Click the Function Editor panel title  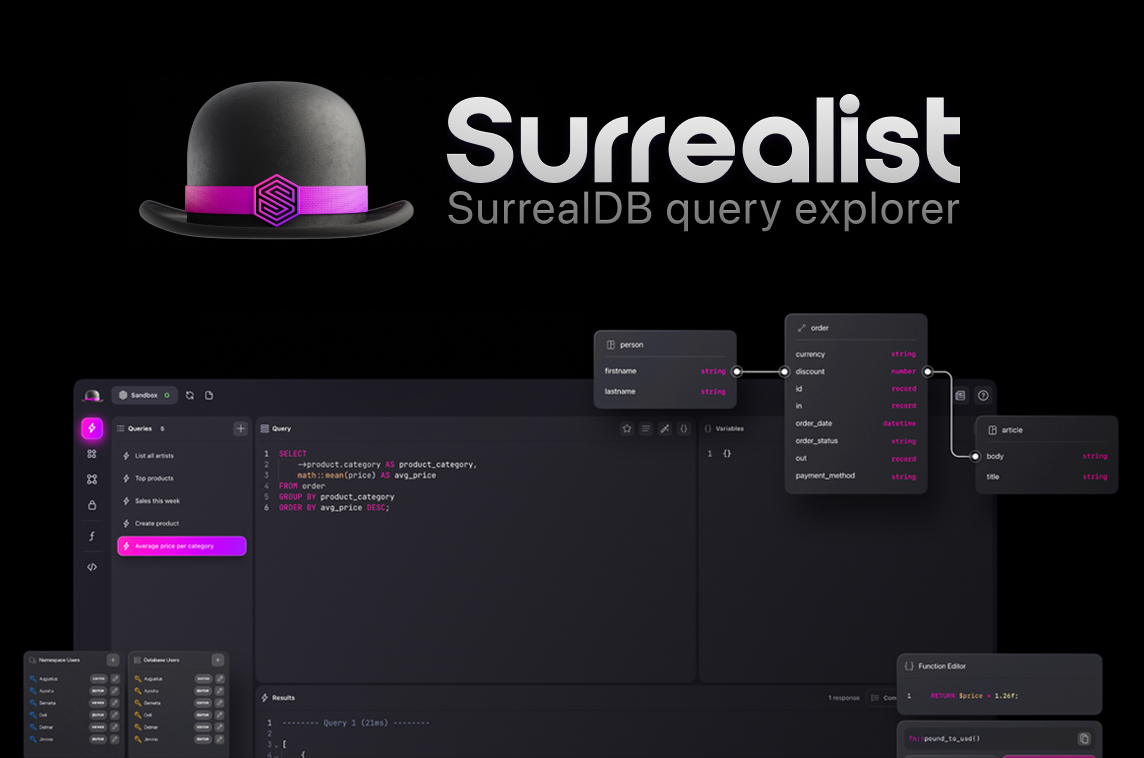942,666
